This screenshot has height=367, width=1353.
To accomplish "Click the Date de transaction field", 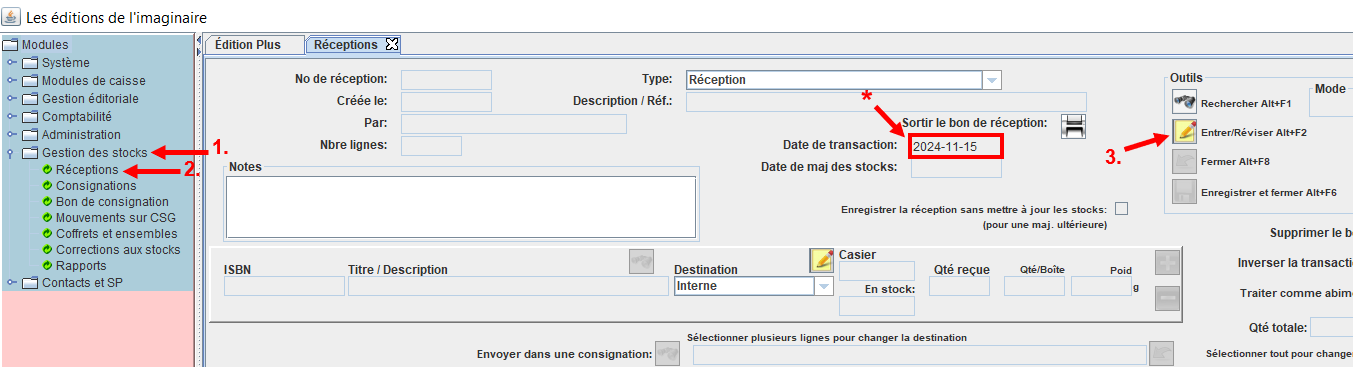I will (x=956, y=146).
